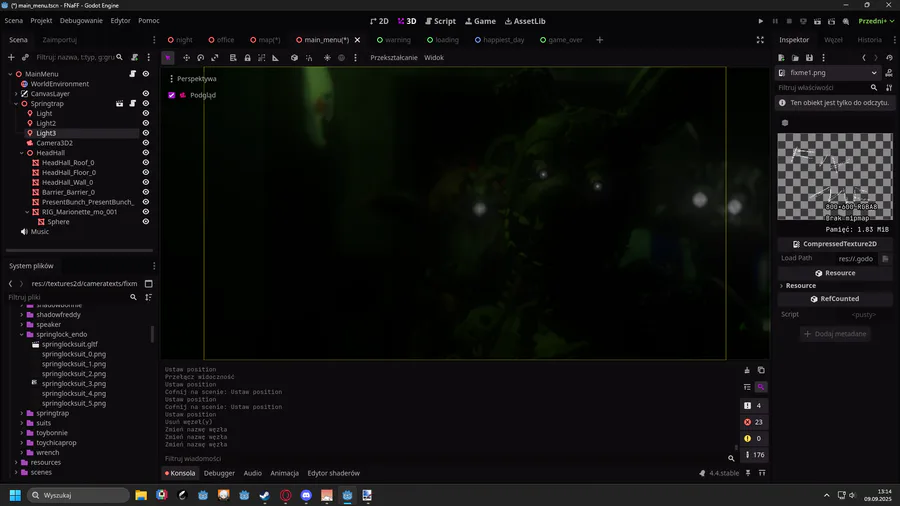Add a new node with plus icon

coord(11,57)
